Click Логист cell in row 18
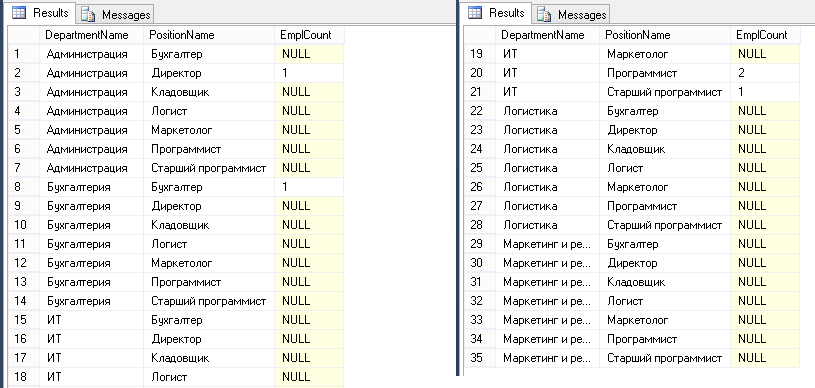This screenshot has height=388, width=815. click(x=209, y=377)
